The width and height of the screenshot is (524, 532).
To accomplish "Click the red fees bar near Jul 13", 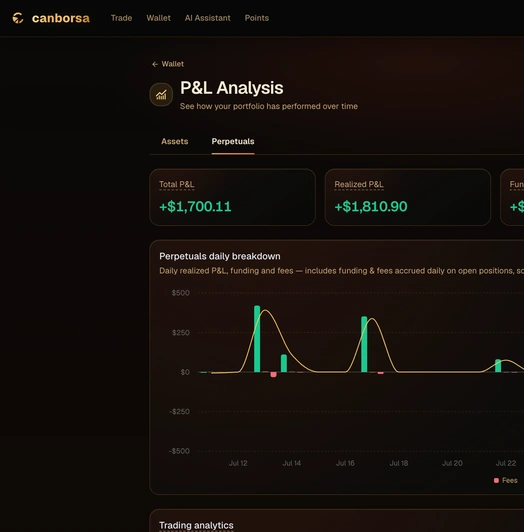I will (x=273, y=375).
